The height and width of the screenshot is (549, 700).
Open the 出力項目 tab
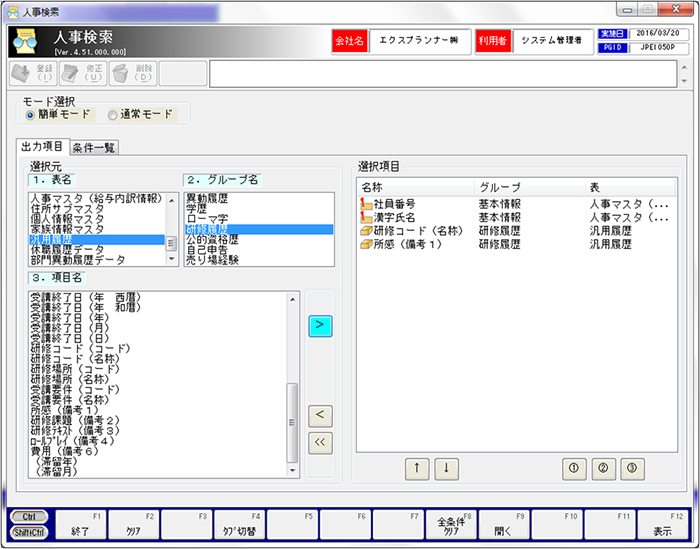(x=43, y=147)
